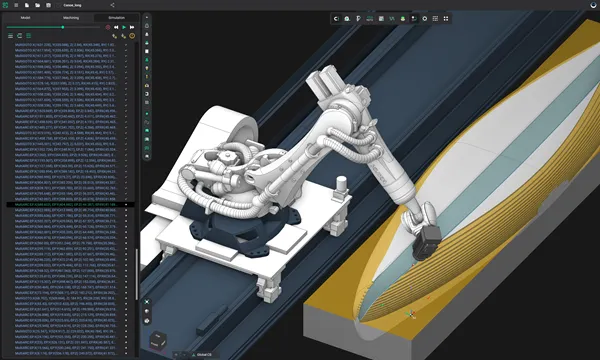
Task: Step simulation to previous move
Action: point(116,27)
